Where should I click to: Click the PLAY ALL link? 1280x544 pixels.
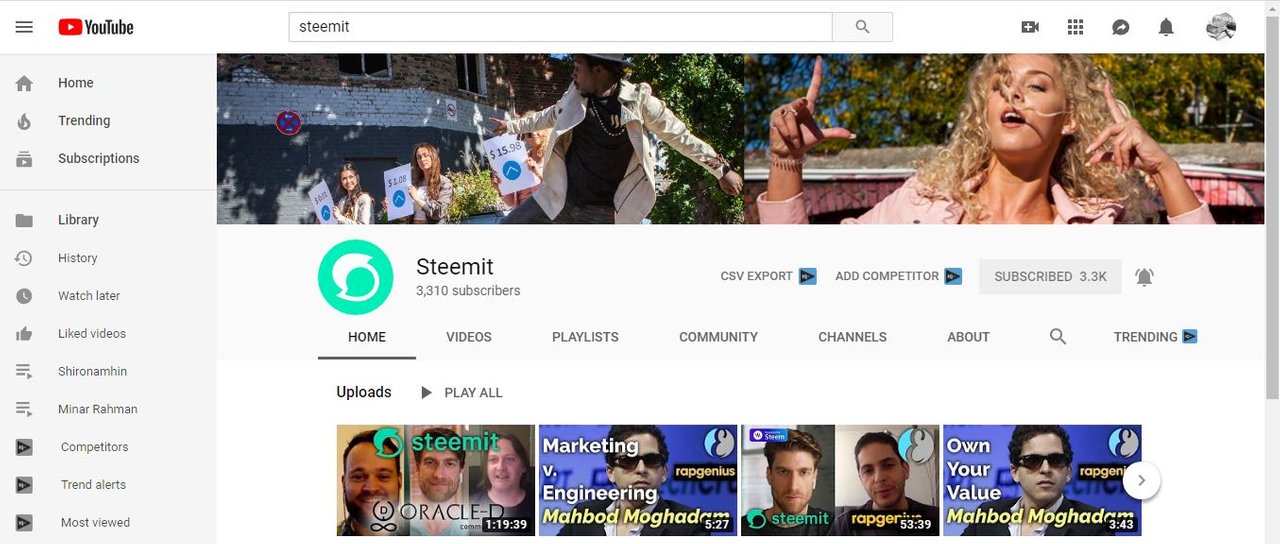[x=473, y=393]
